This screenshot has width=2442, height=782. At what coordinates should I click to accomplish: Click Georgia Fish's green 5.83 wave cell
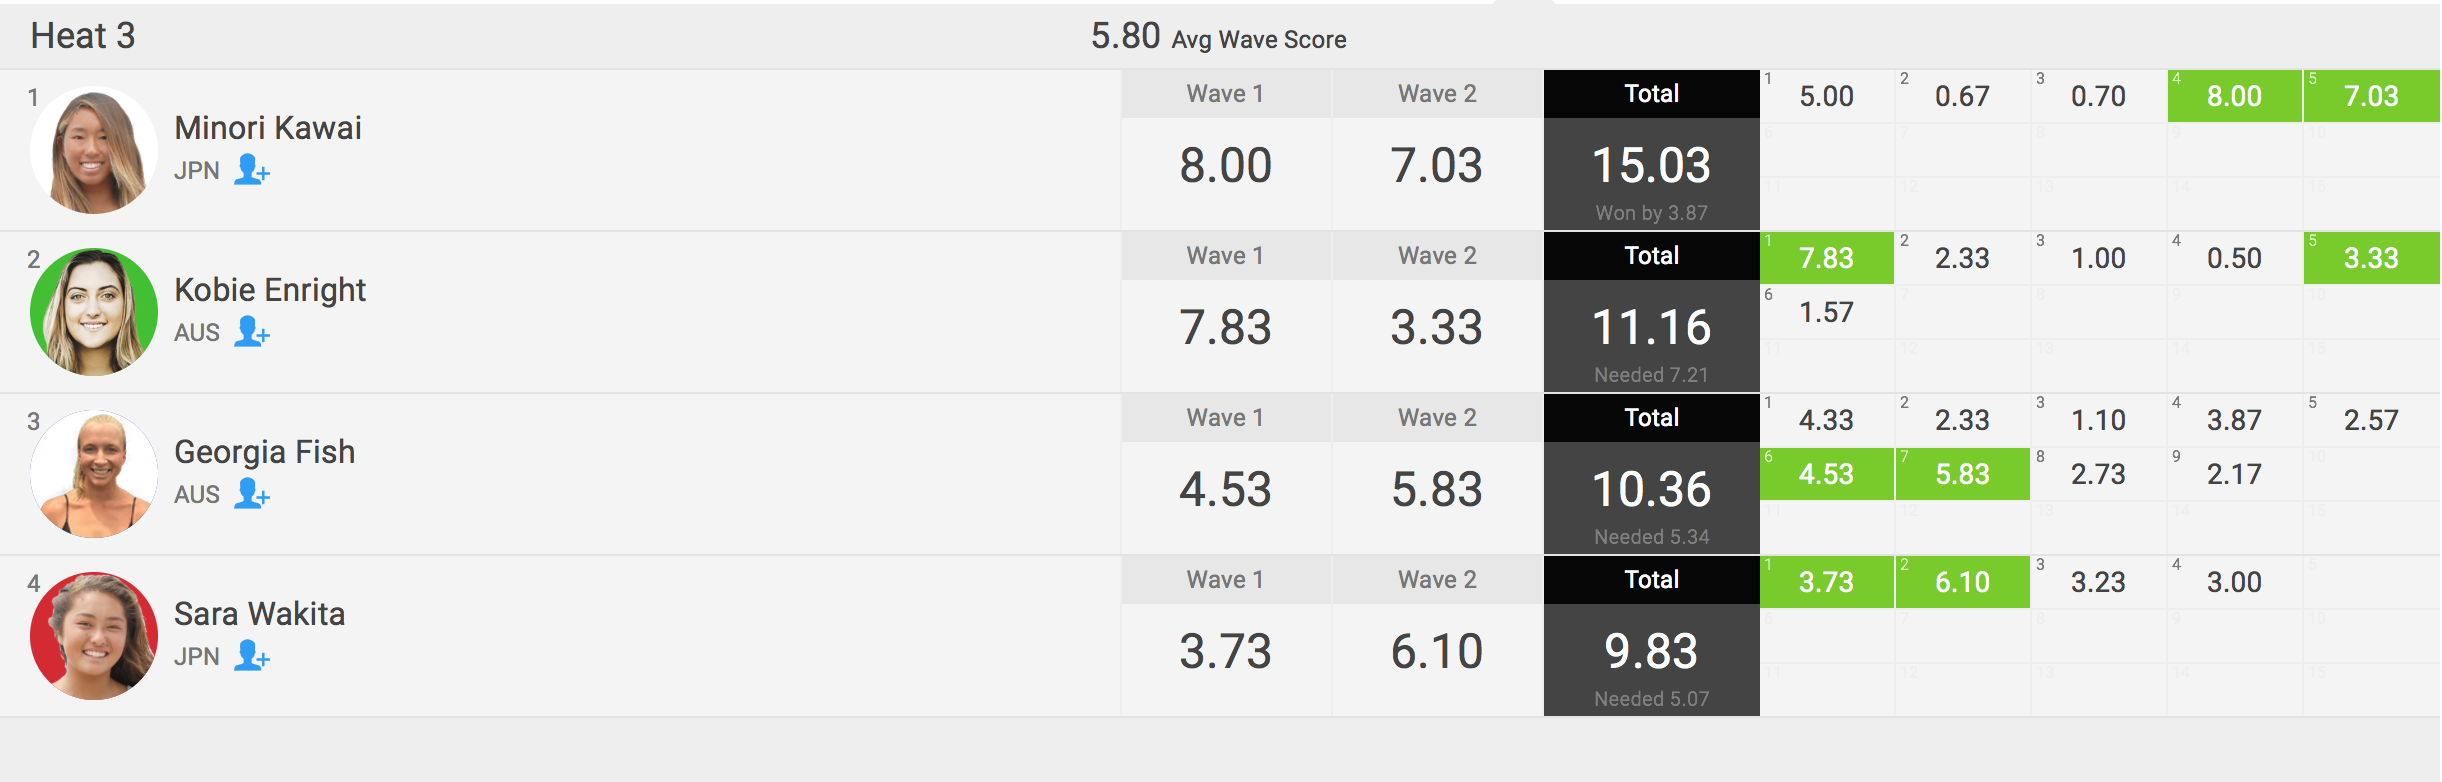coord(1962,474)
